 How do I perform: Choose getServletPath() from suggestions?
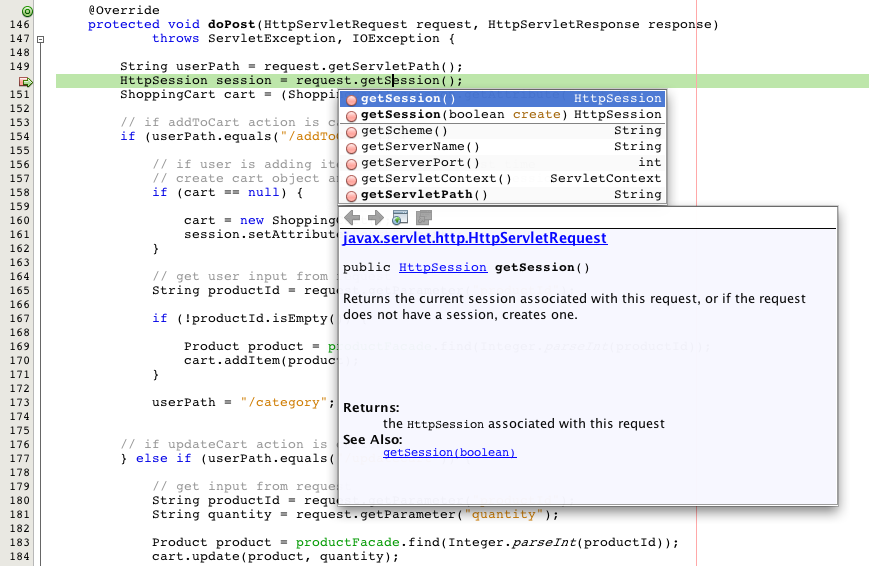(x=424, y=195)
